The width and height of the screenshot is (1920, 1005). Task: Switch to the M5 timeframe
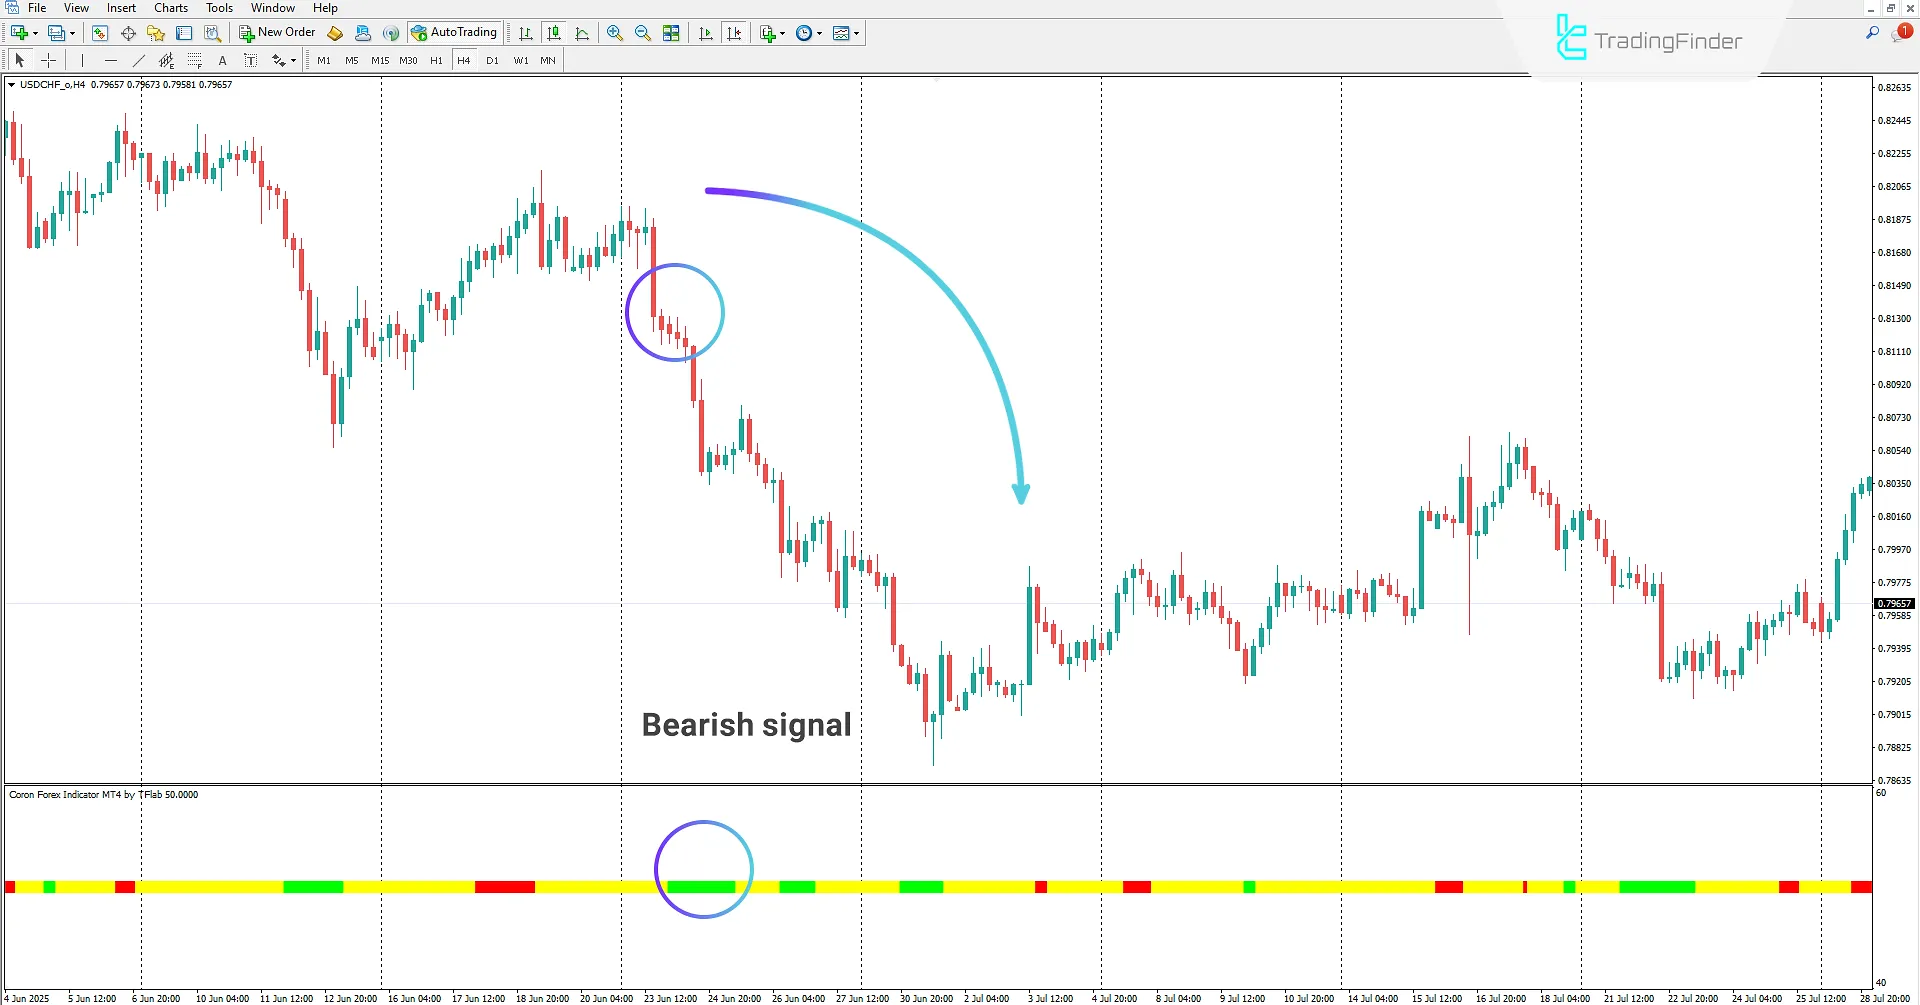352,61
